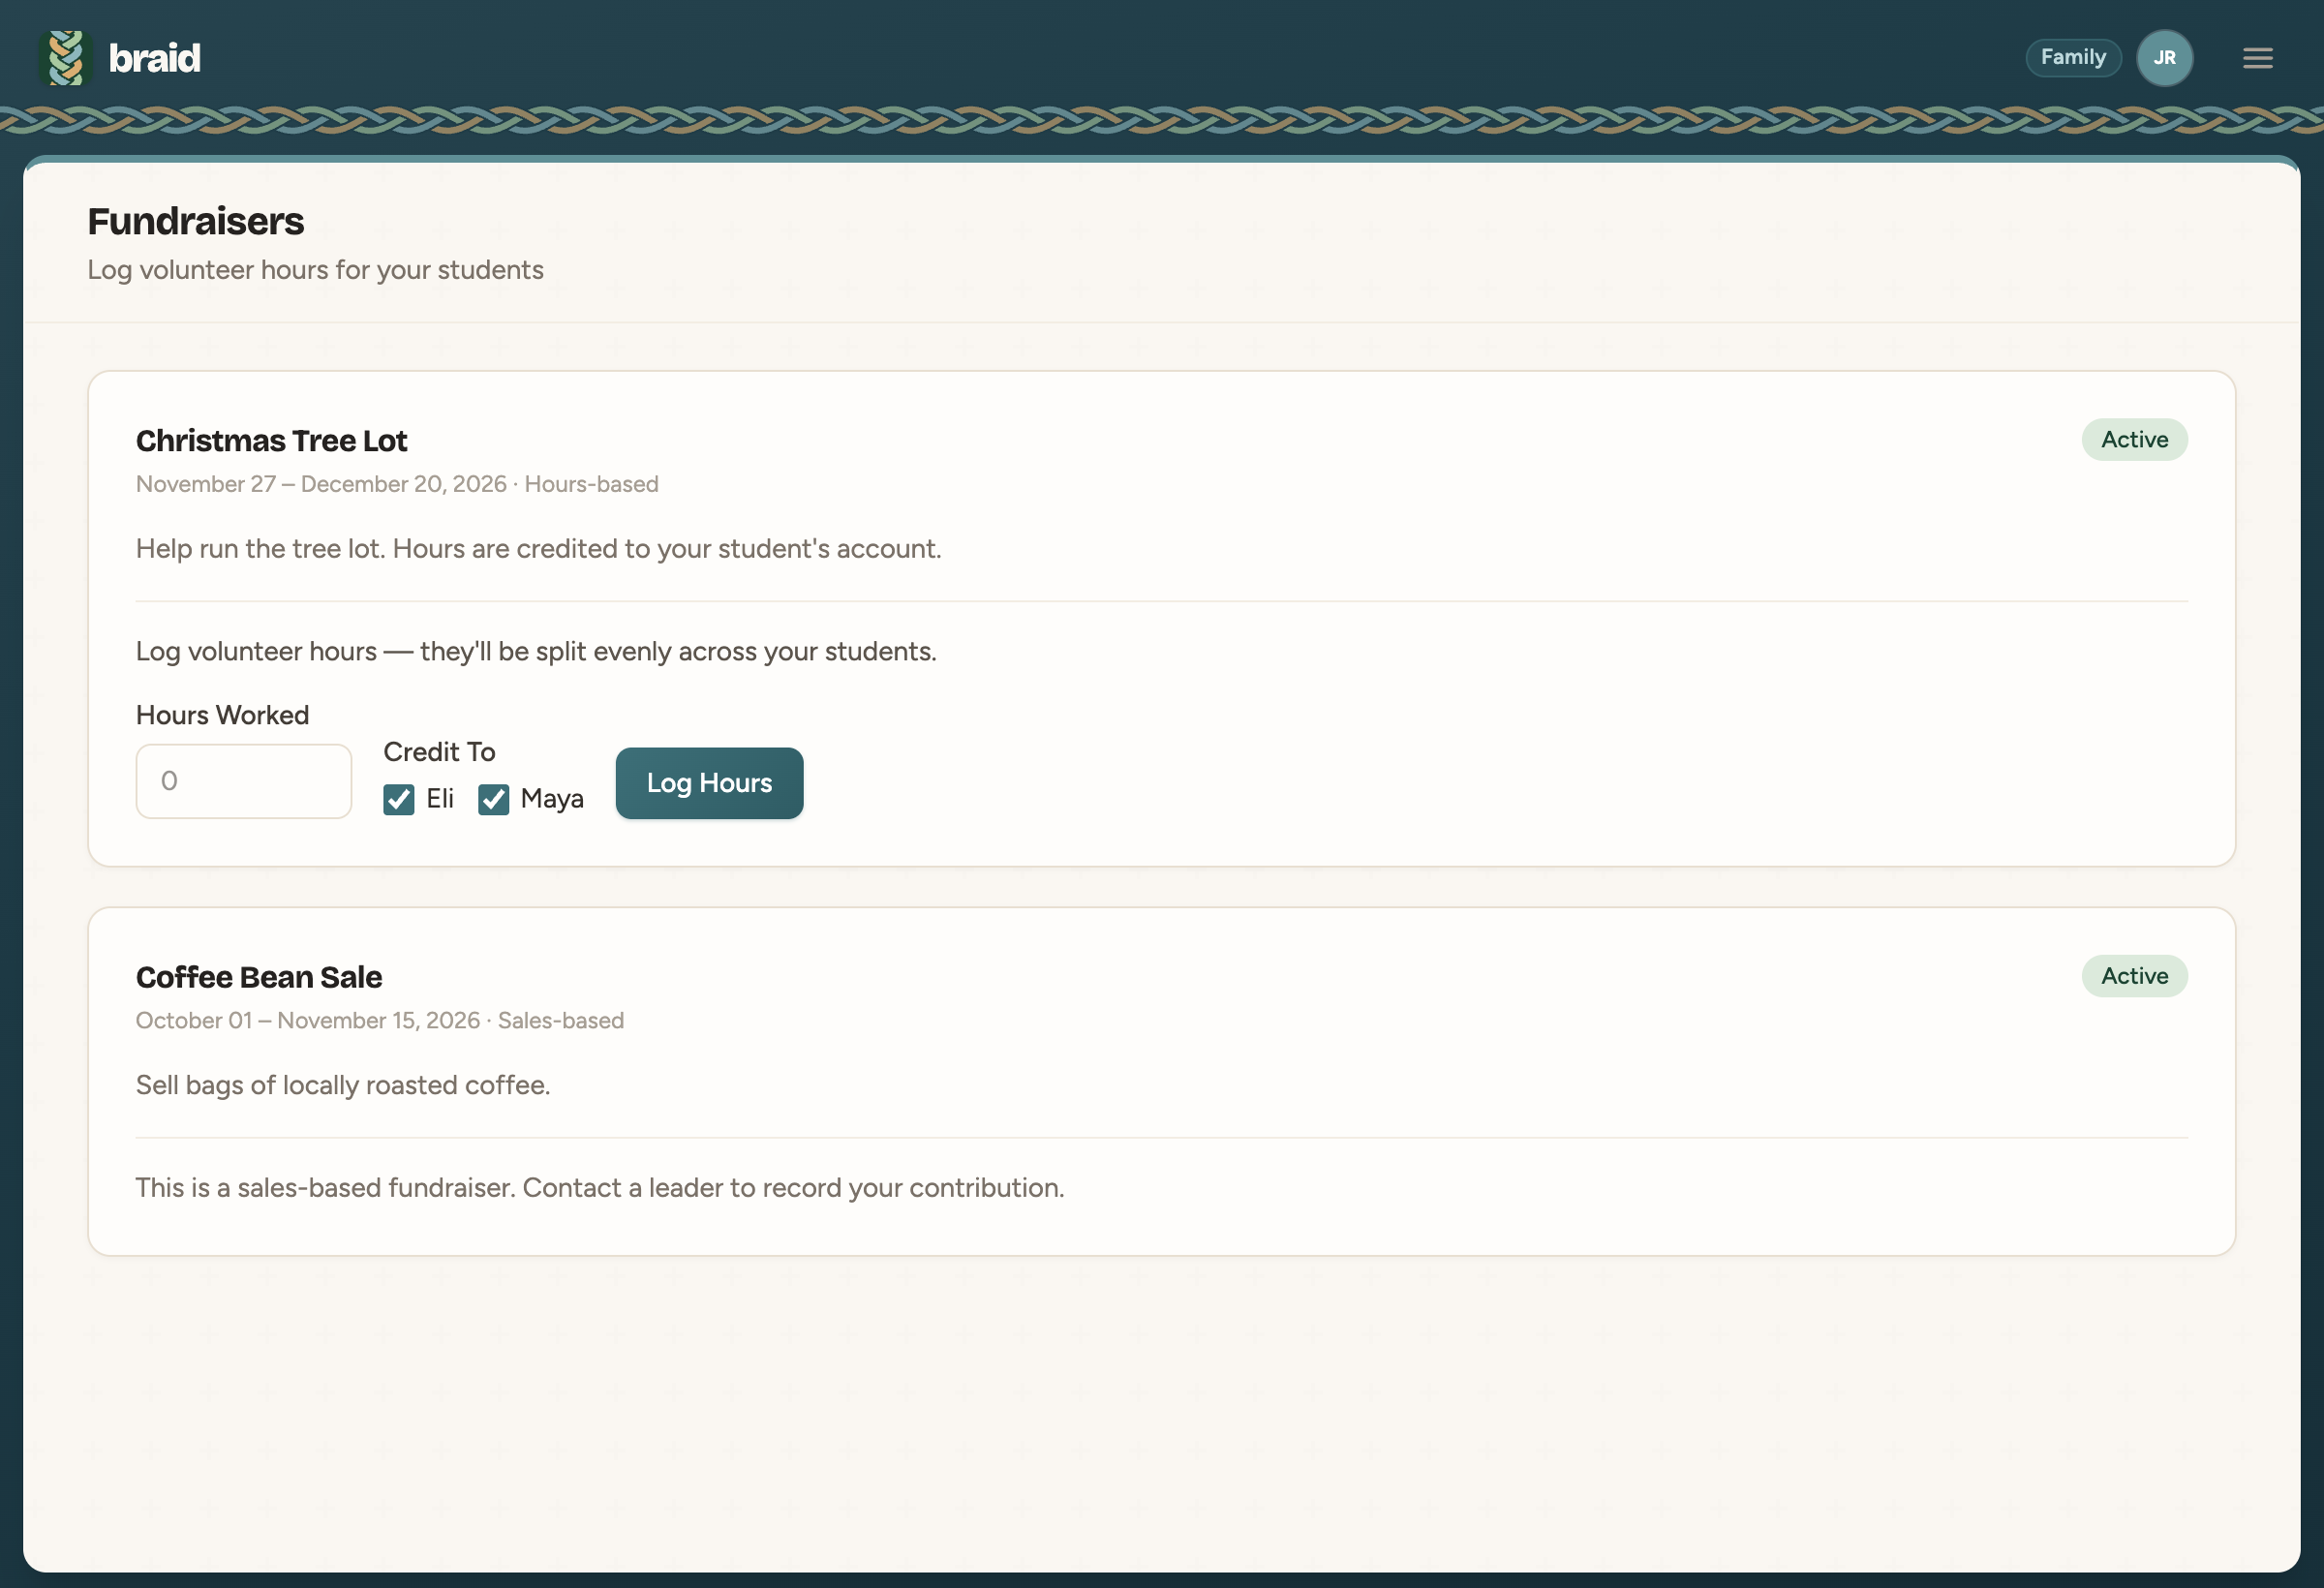Screen dimensions: 2324x1588
Task: Open the hamburger menu icon
Action: 2257,58
